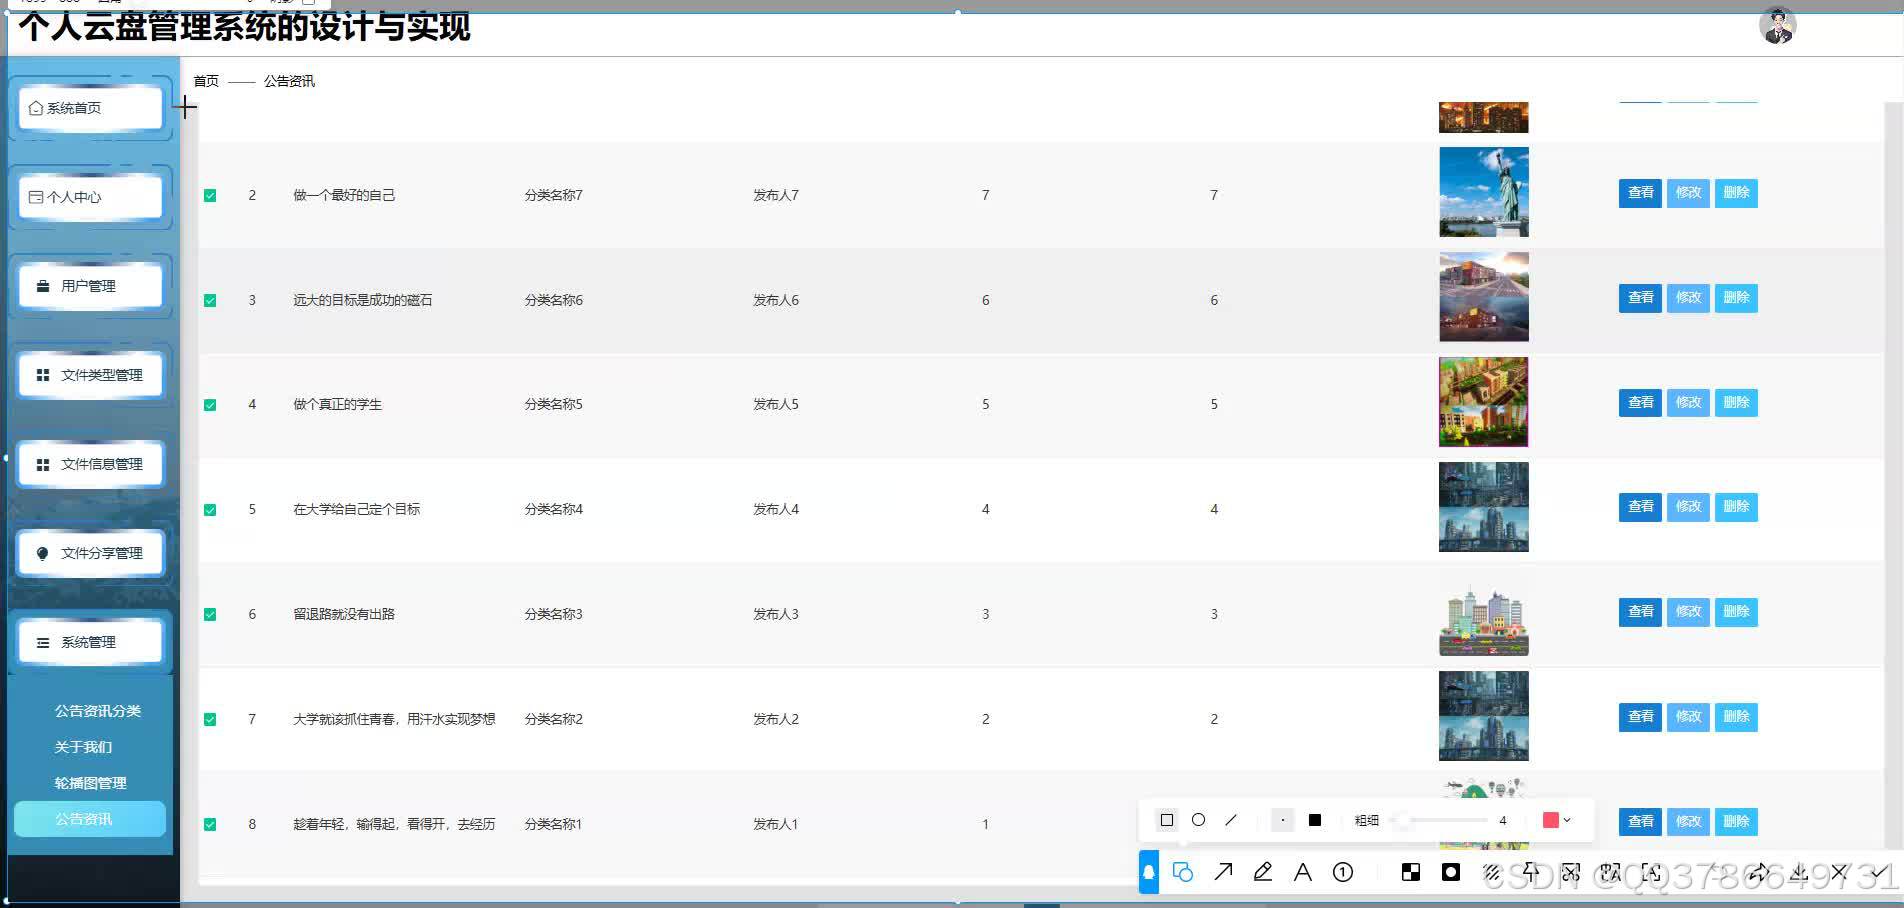
Task: Go to 首页 in the breadcrumb
Action: tap(206, 81)
